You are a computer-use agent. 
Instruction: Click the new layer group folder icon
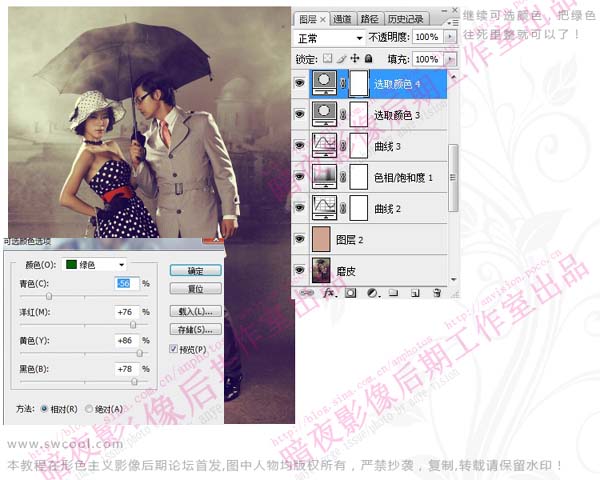tap(394, 293)
